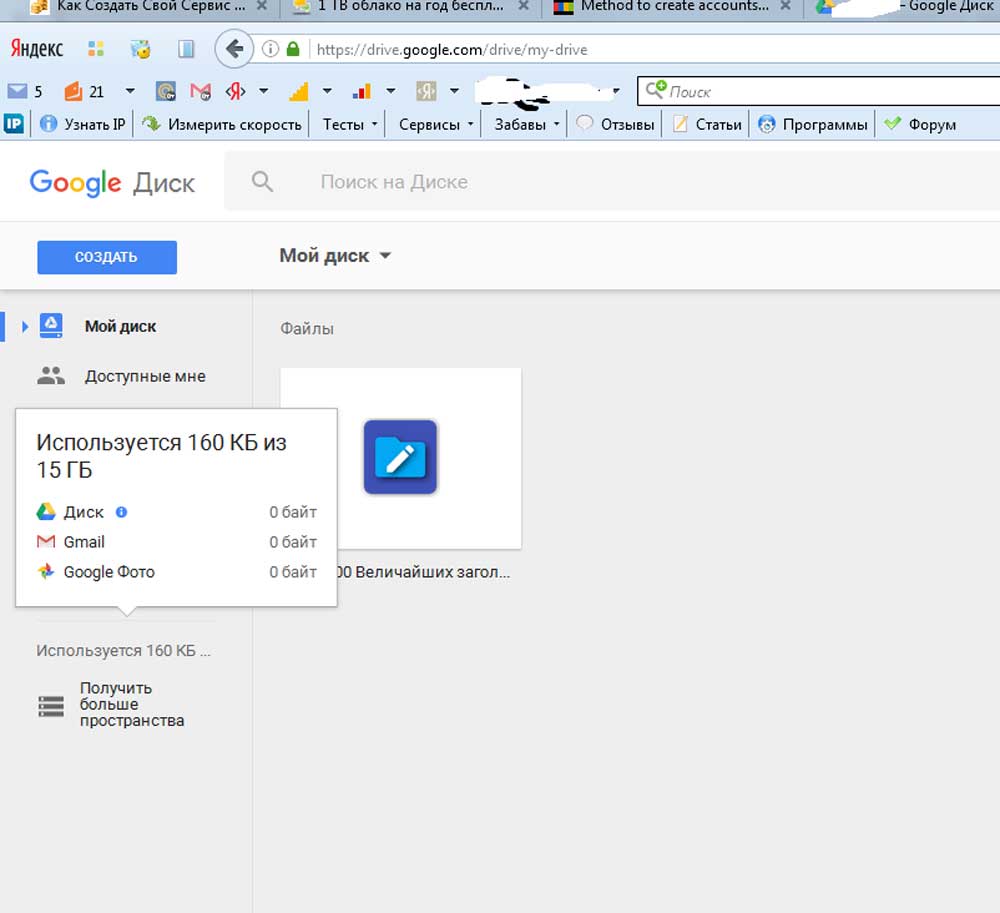1000x913 pixels.
Task: Open the Забавы dropdown menu
Action: [x=527, y=124]
